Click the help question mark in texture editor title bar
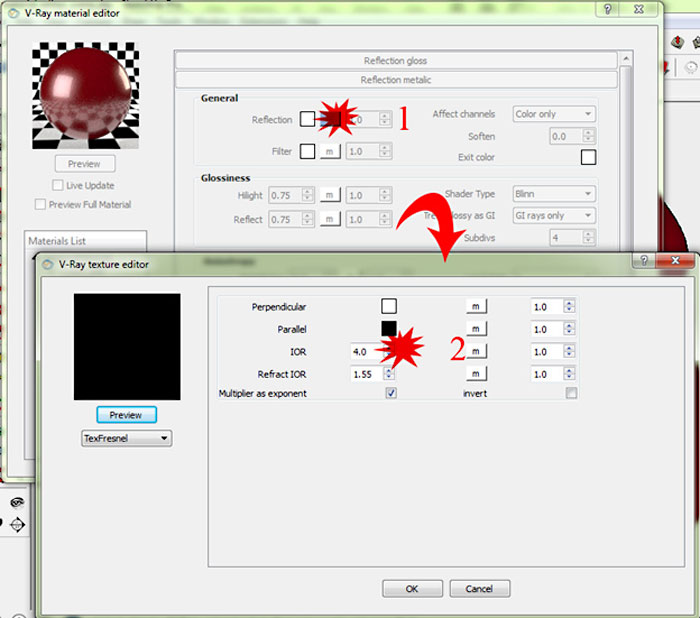700x618 pixels. pos(644,260)
